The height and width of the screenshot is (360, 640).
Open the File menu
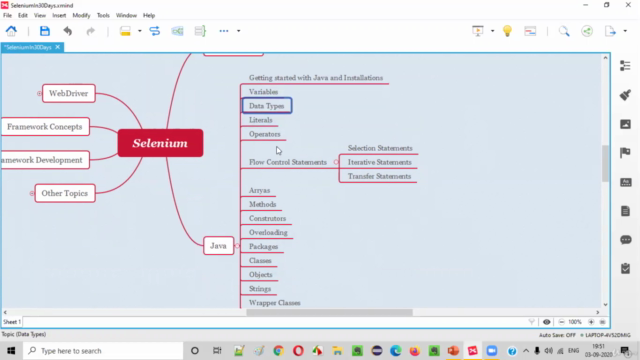click(x=7, y=16)
